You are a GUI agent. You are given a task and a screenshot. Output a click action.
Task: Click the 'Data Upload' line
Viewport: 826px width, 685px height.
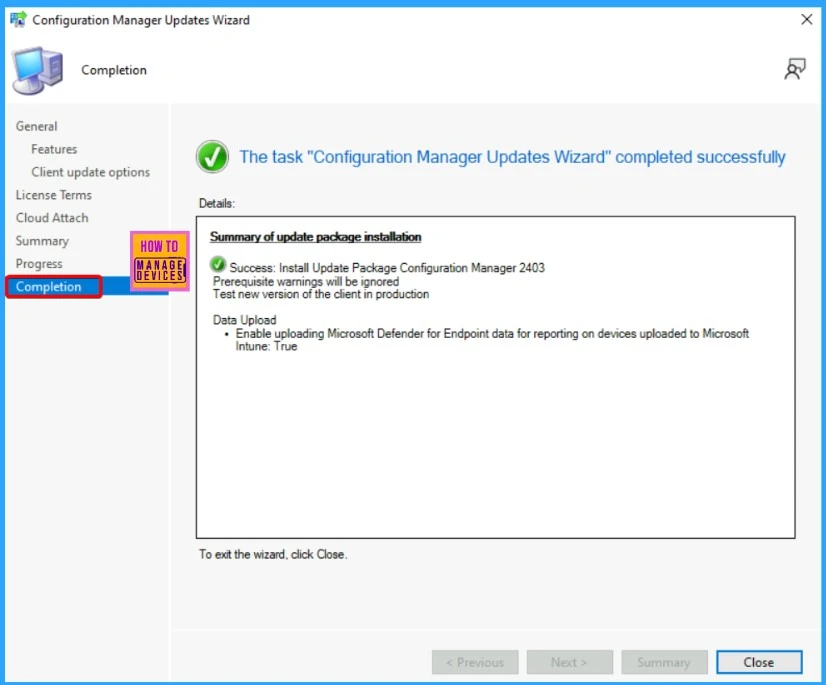[244, 320]
